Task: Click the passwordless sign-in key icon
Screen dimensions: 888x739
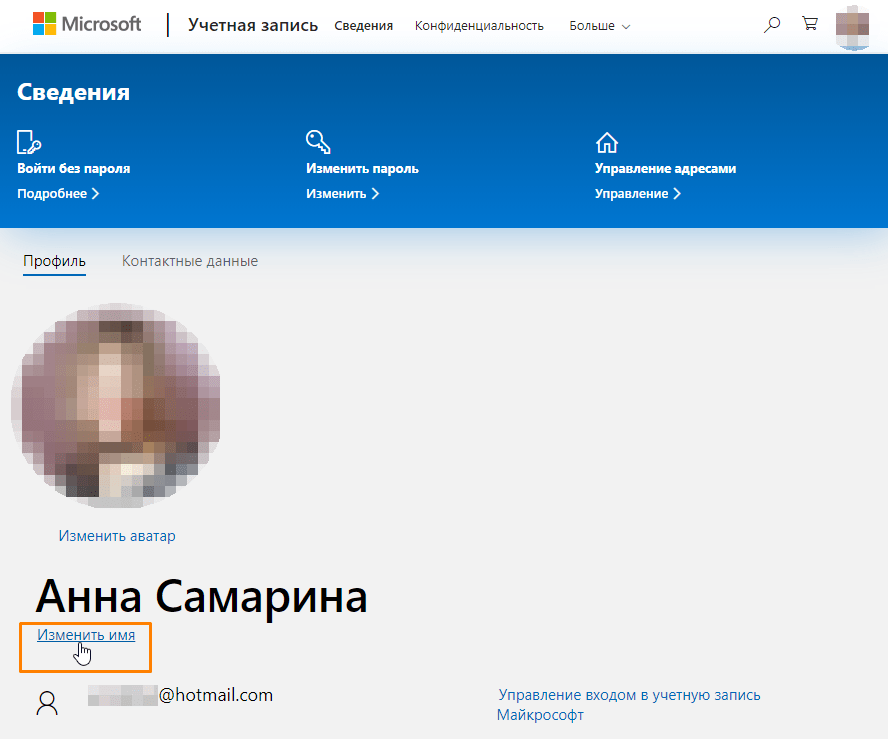Action: pyautogui.click(x=27, y=141)
